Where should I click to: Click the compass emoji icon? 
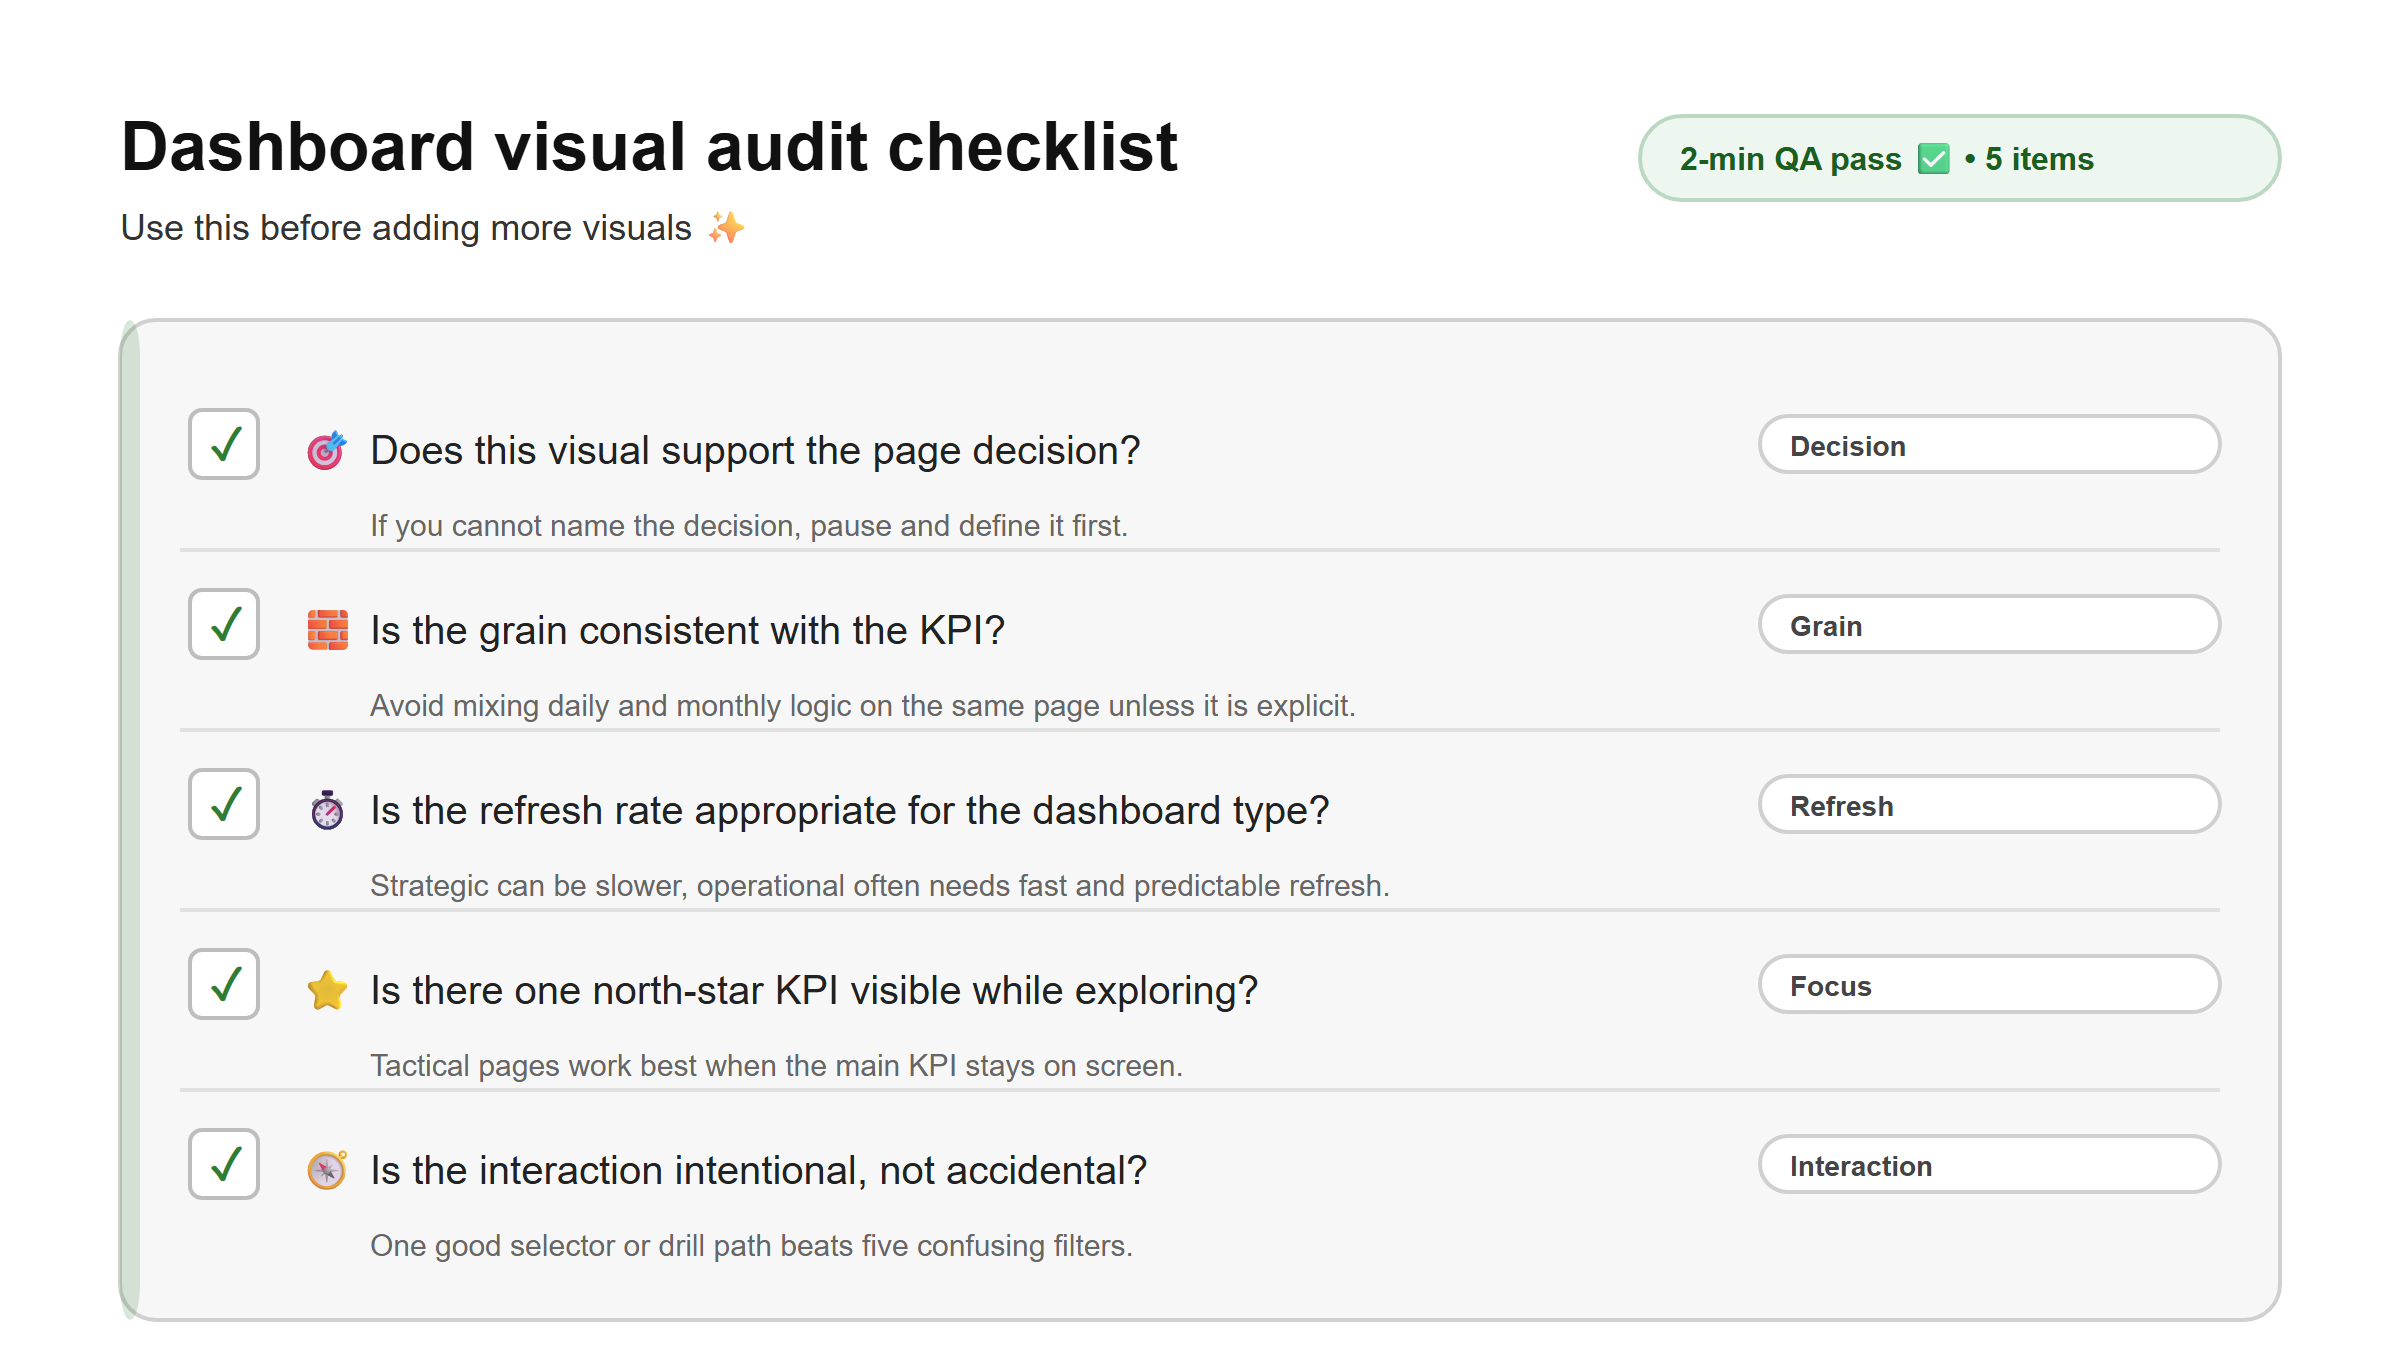click(327, 1170)
